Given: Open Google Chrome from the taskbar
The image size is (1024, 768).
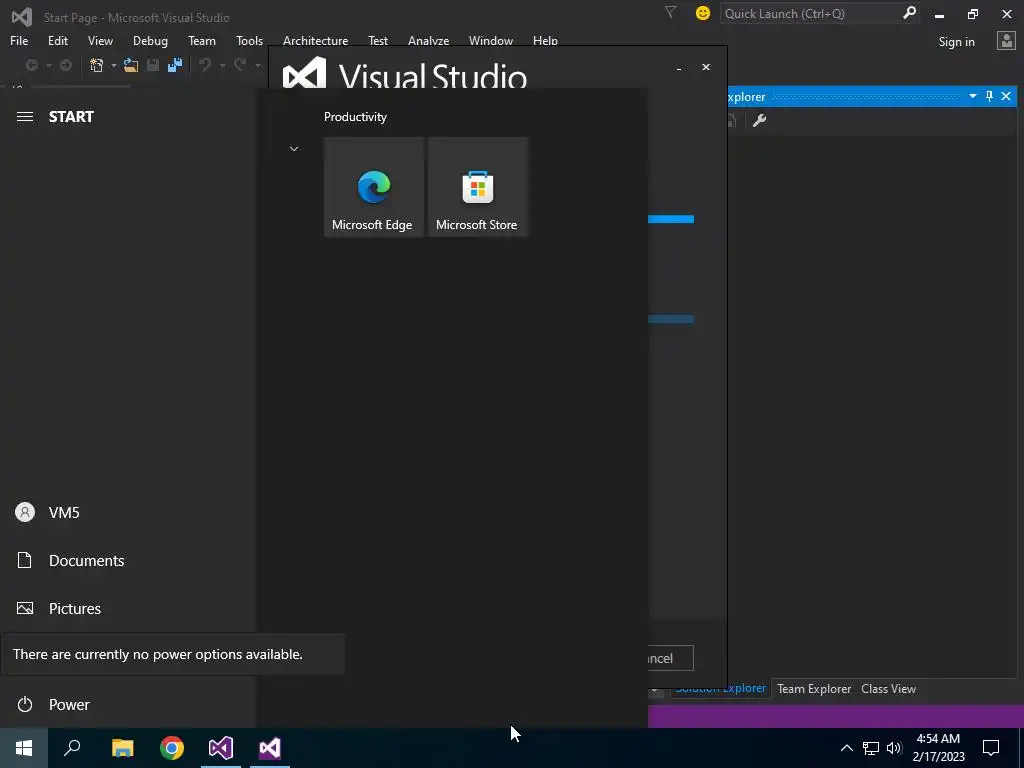Looking at the screenshot, I should (x=172, y=748).
